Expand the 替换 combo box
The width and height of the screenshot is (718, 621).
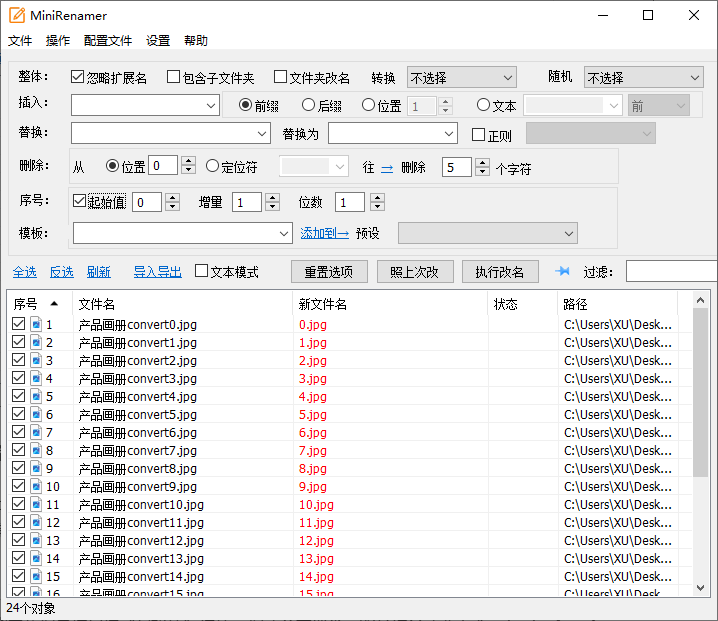tap(262, 134)
